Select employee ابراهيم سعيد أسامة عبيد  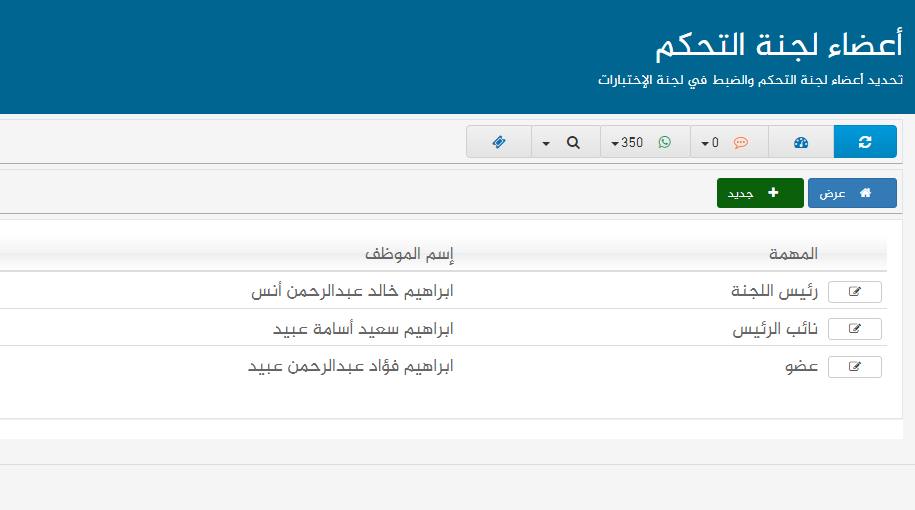pyautogui.click(x=363, y=329)
